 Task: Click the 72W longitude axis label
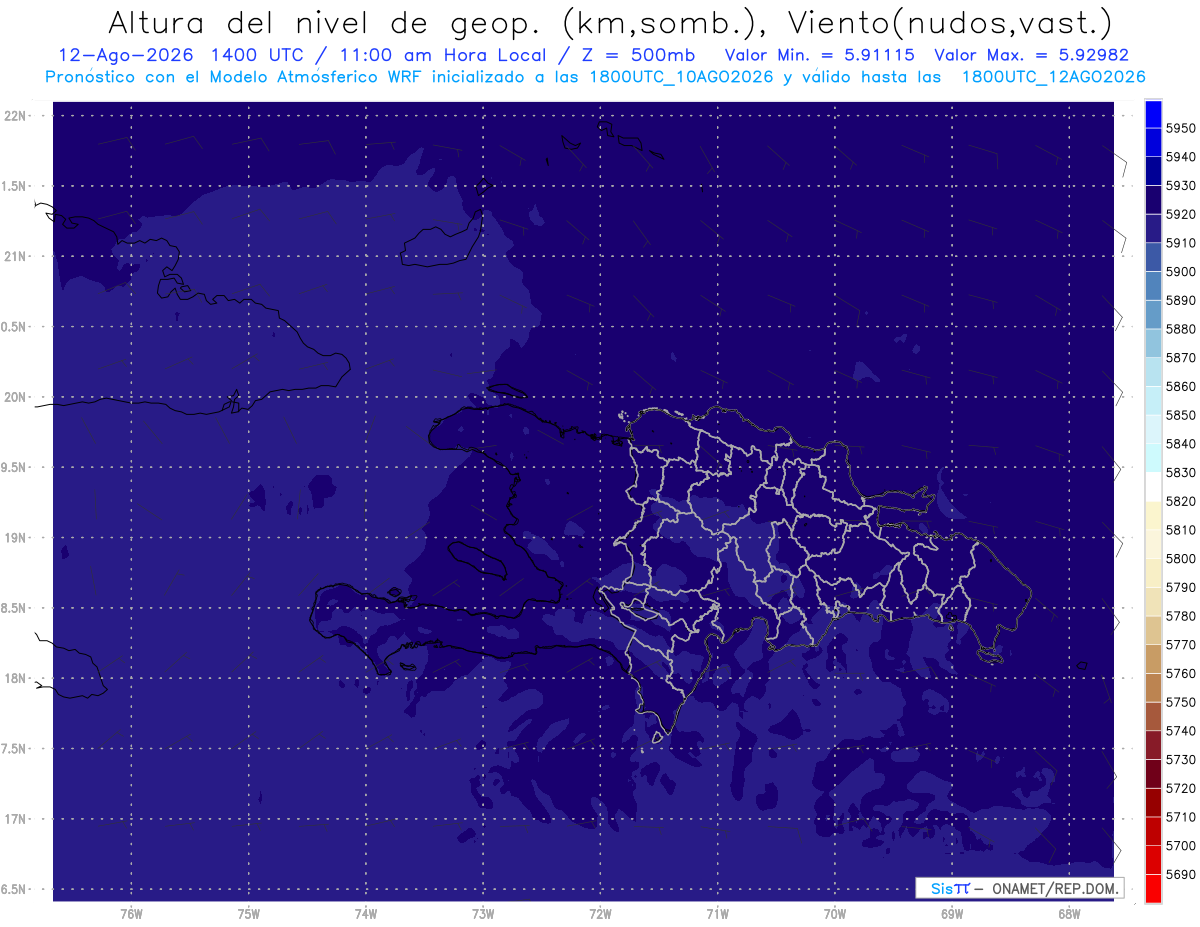(600, 914)
